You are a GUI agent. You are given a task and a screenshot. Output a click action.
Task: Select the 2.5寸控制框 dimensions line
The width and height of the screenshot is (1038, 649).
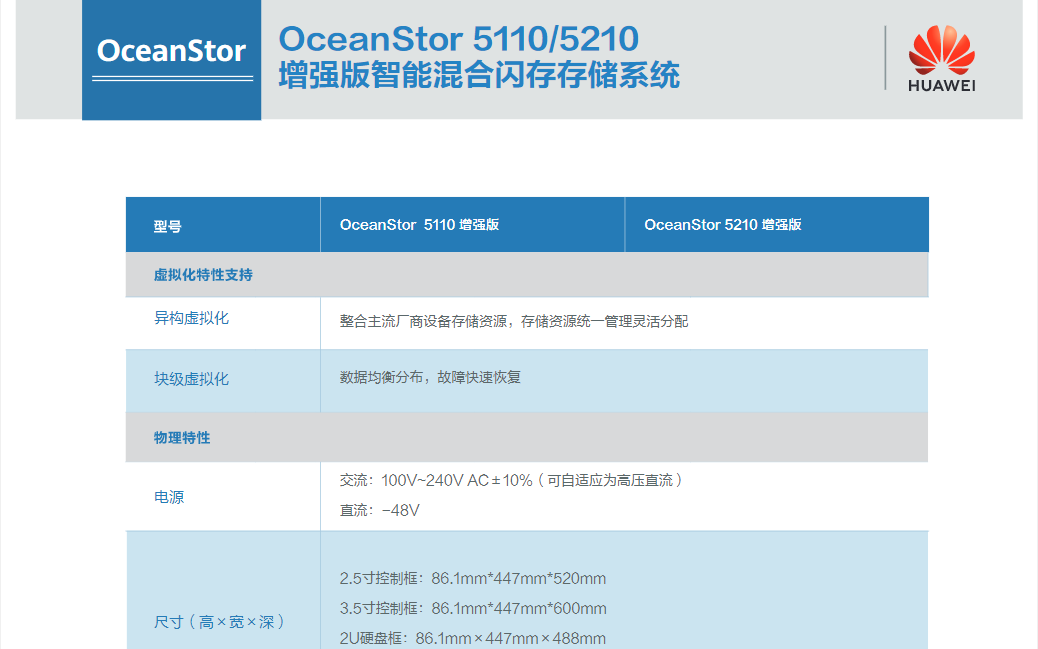[473, 579]
